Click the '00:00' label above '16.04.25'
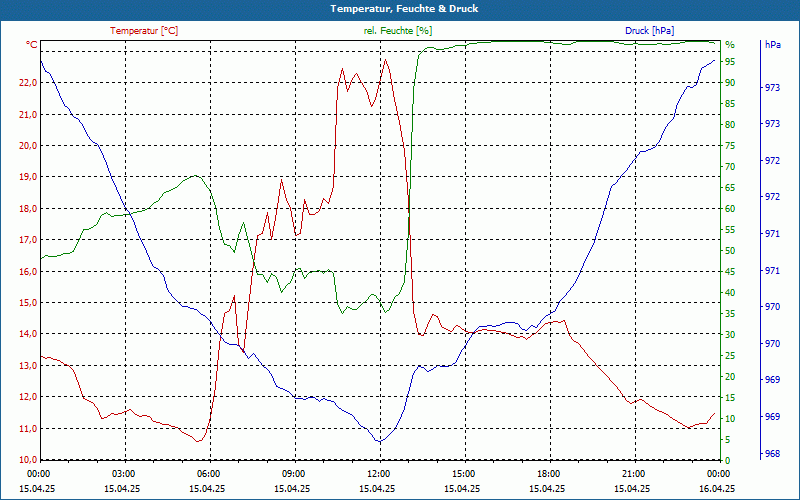Viewport: 800px width, 500px height. [x=718, y=473]
